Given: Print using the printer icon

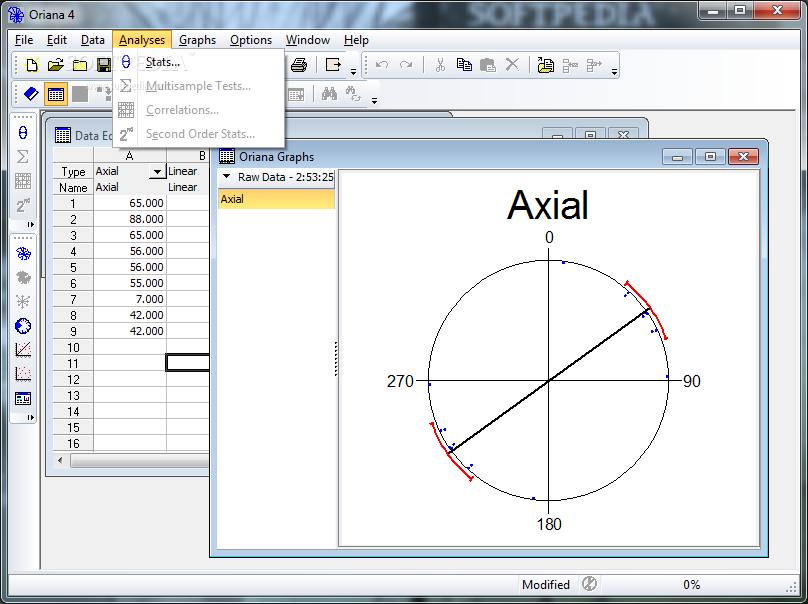Looking at the screenshot, I should pyautogui.click(x=299, y=65).
